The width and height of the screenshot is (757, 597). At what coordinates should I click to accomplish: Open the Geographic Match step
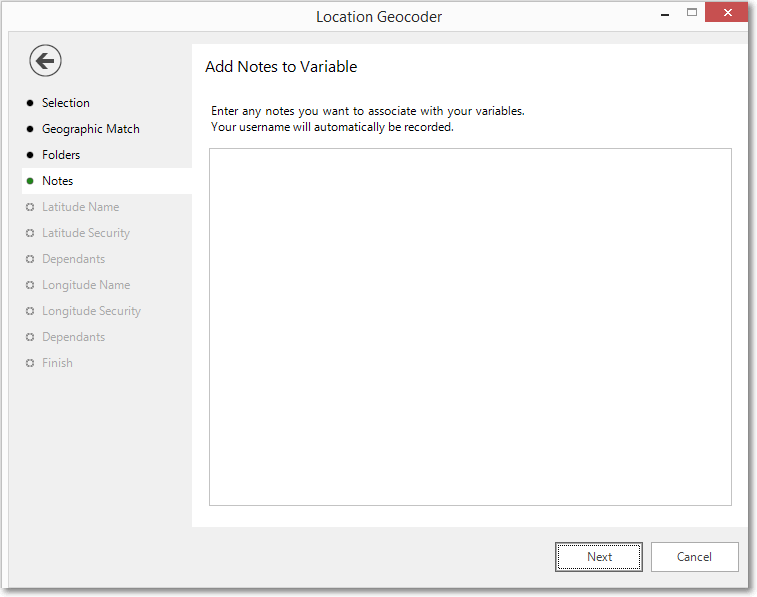[91, 129]
